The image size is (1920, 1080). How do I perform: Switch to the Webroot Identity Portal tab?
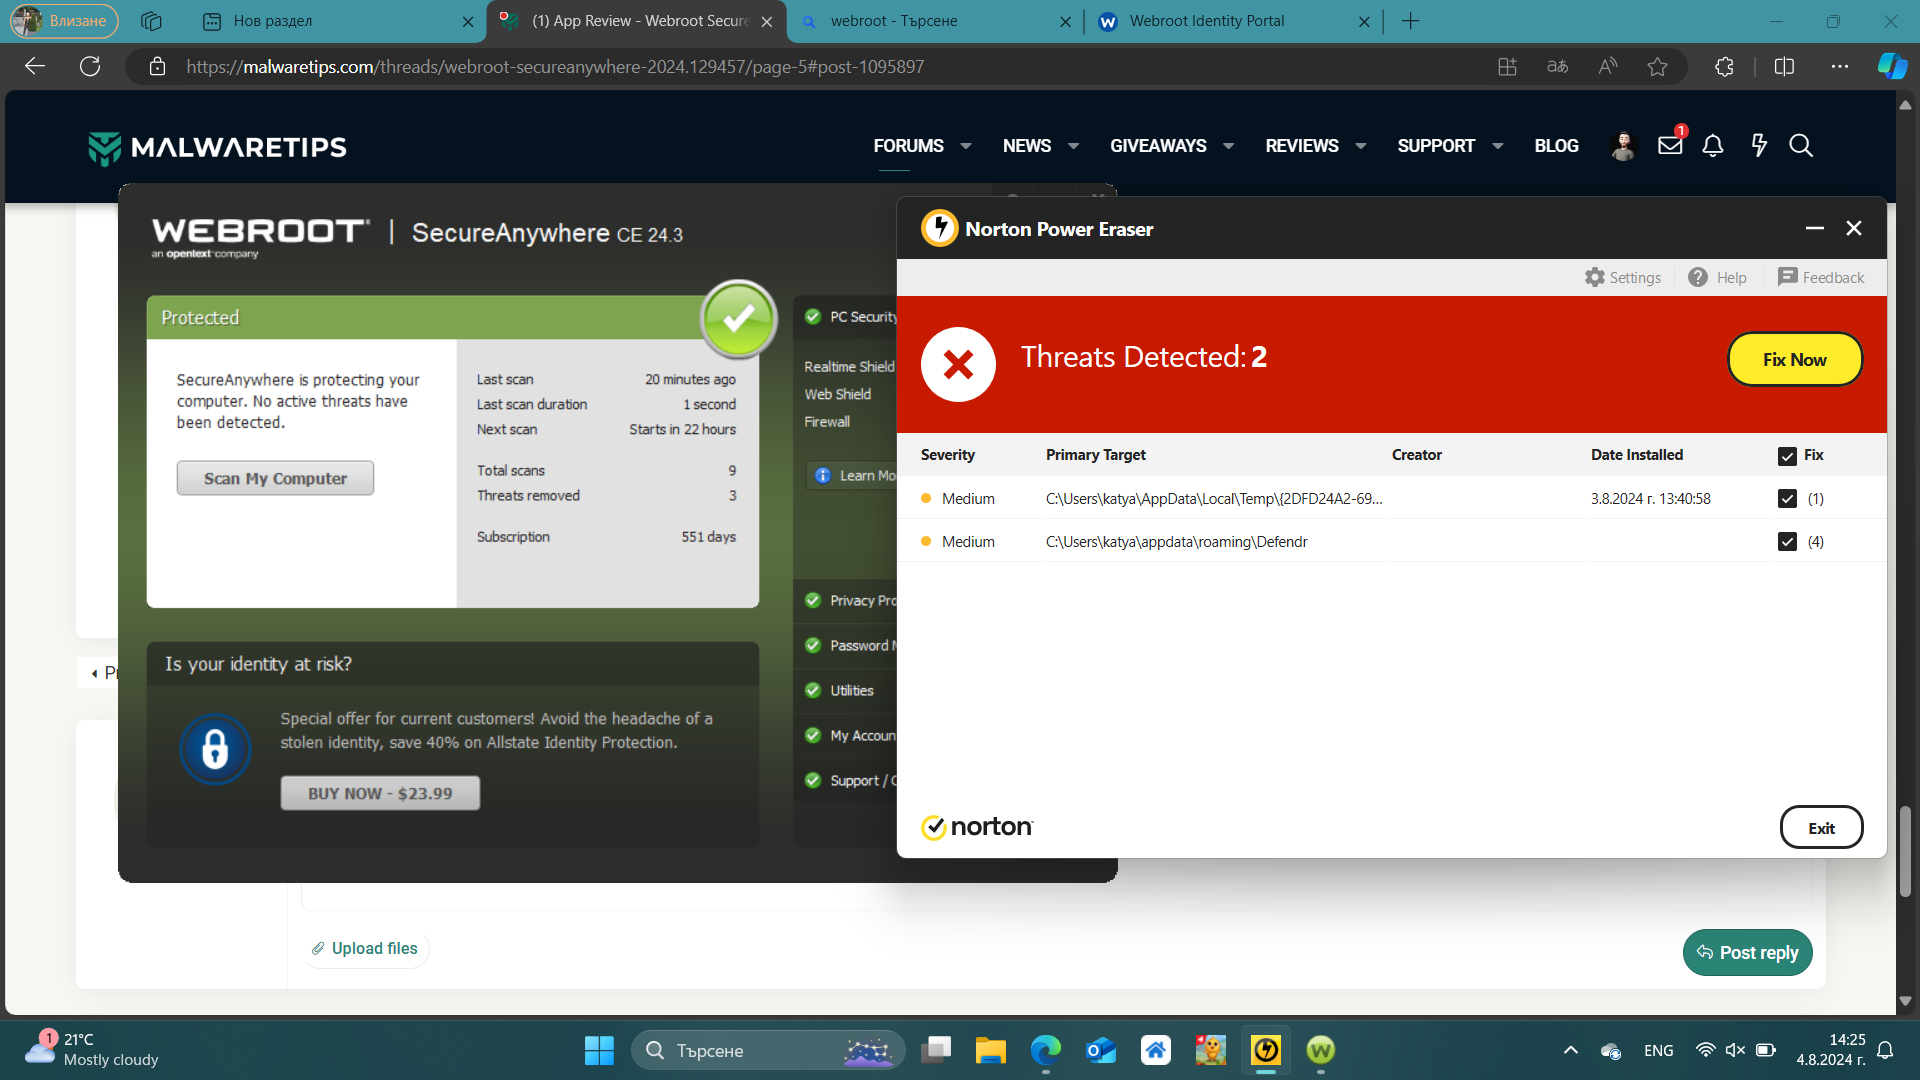[x=1206, y=21]
